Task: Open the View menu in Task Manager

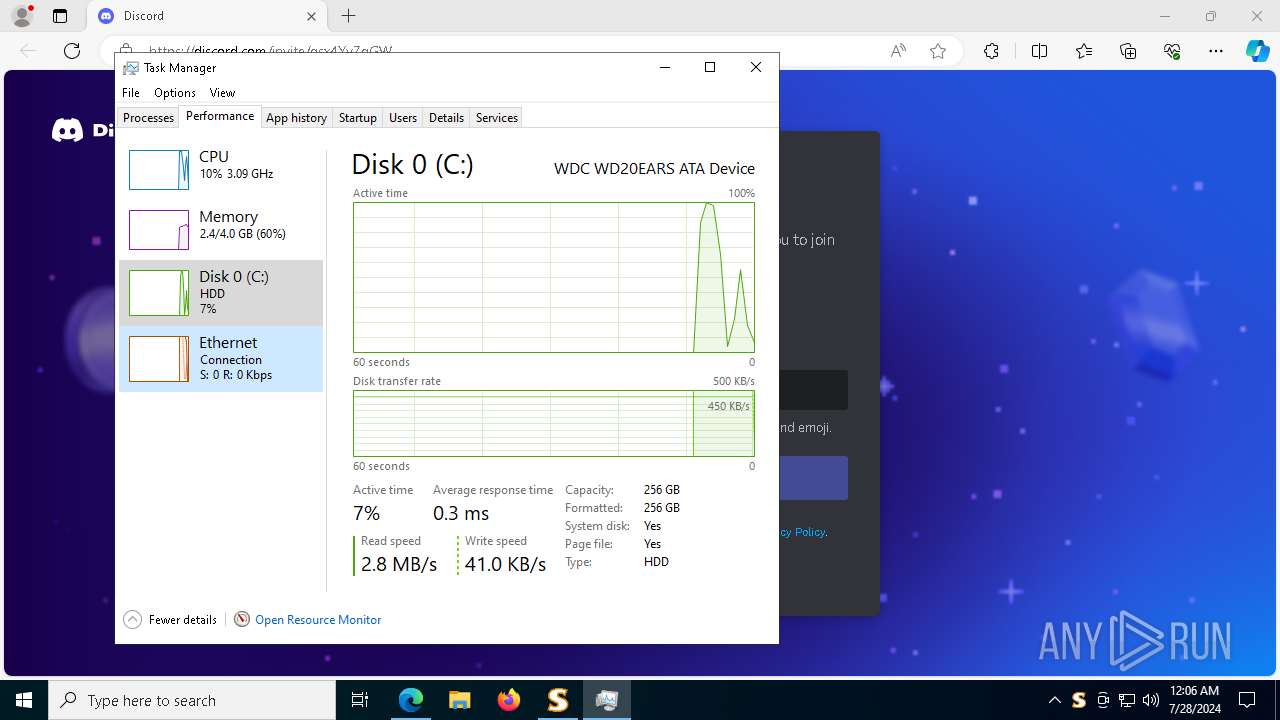Action: tap(222, 93)
